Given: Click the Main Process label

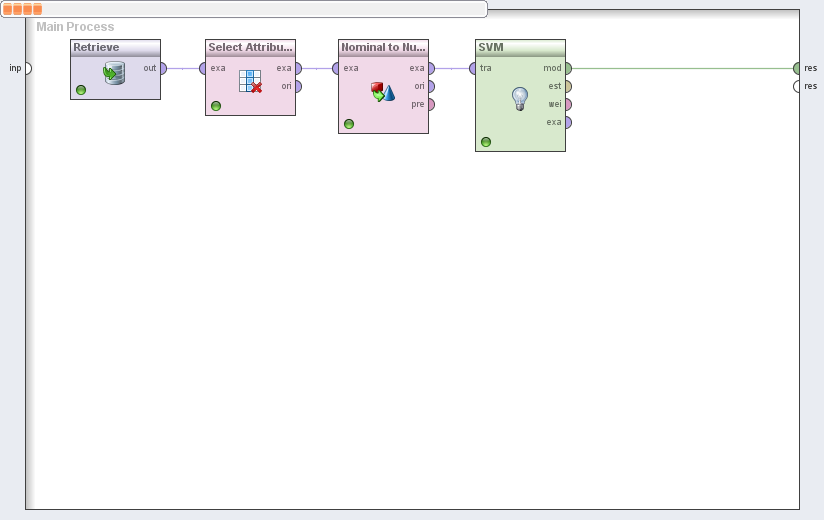Looking at the screenshot, I should [x=75, y=27].
